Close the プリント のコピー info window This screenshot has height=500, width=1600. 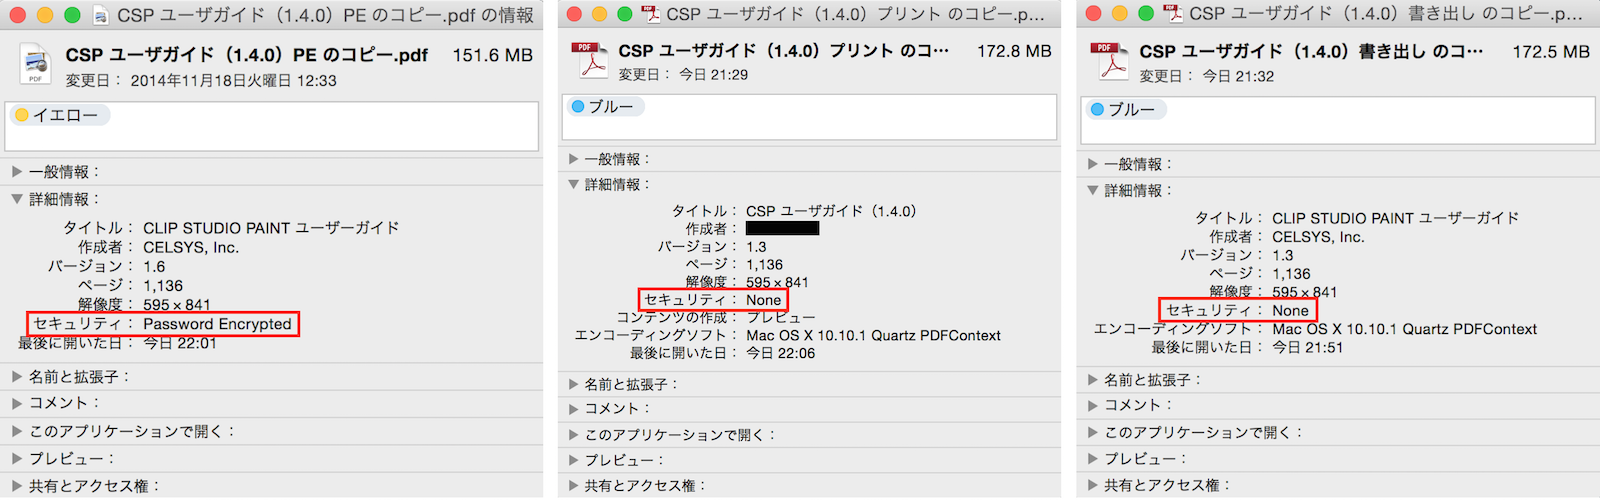tap(573, 14)
